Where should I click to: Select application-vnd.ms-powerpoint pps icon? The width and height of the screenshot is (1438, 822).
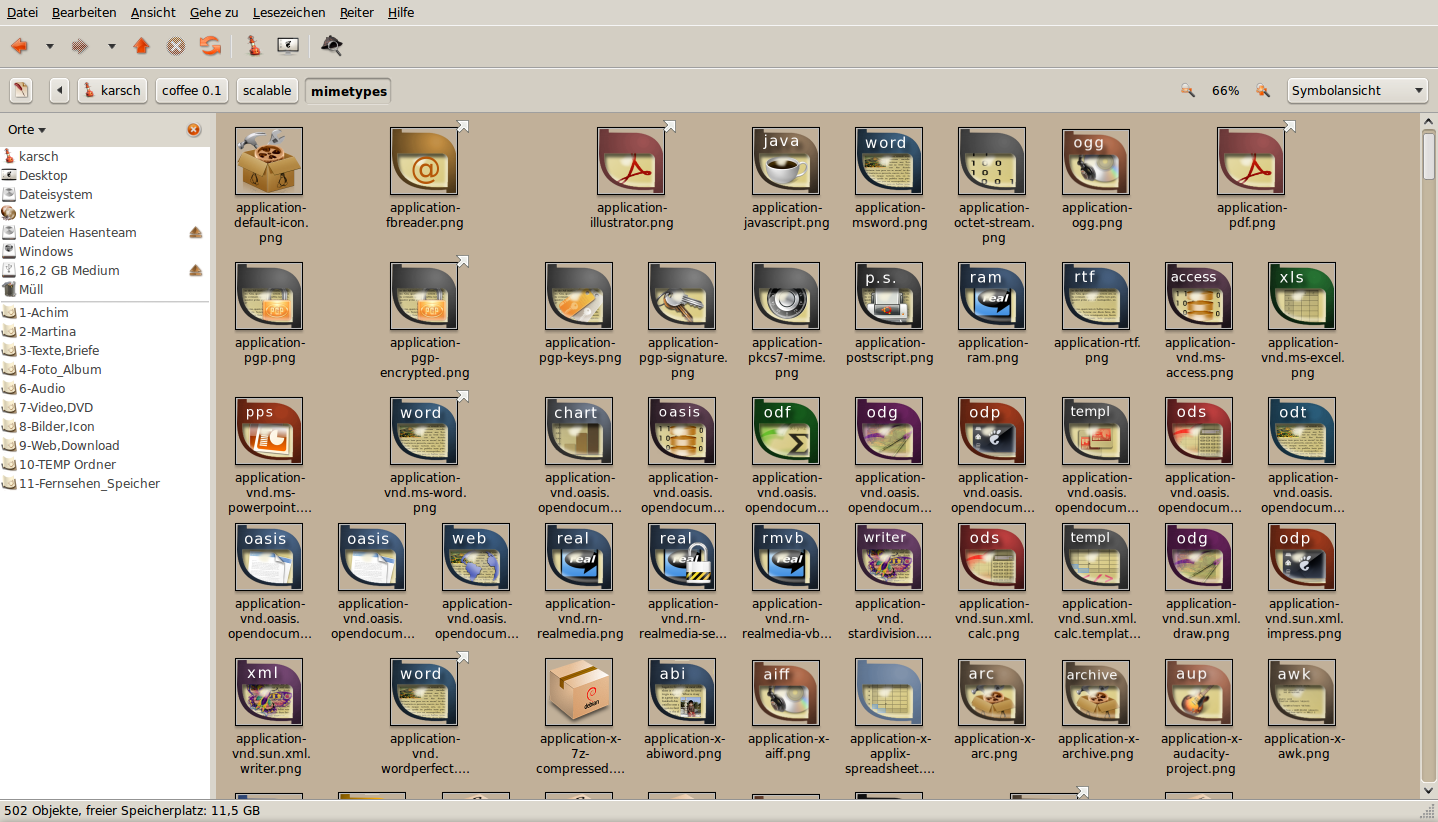[269, 431]
